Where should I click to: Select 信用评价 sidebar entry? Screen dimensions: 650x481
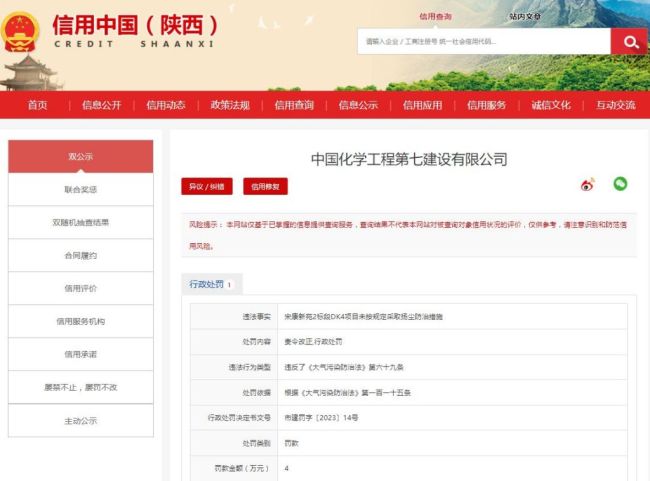[x=81, y=288]
